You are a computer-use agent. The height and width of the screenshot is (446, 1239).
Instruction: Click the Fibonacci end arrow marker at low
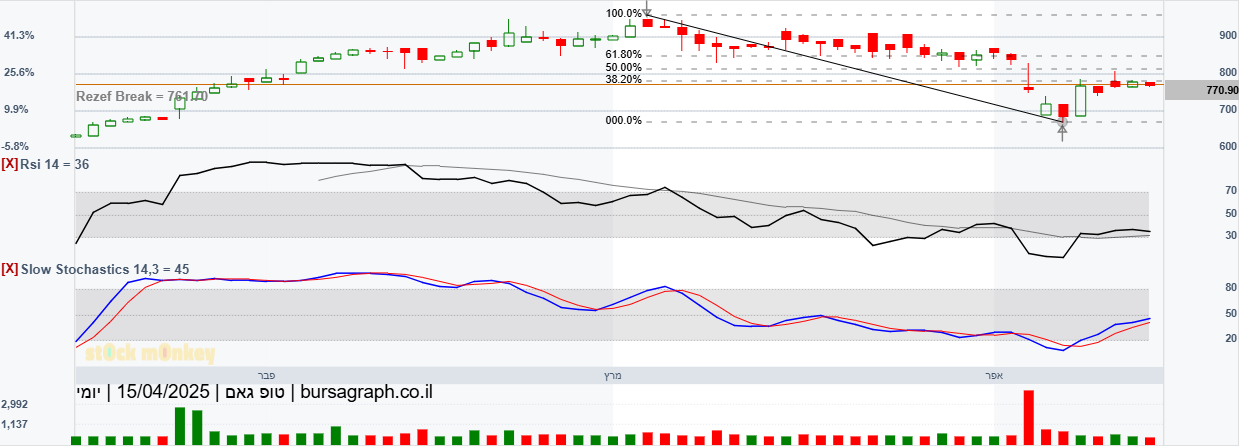(1062, 127)
